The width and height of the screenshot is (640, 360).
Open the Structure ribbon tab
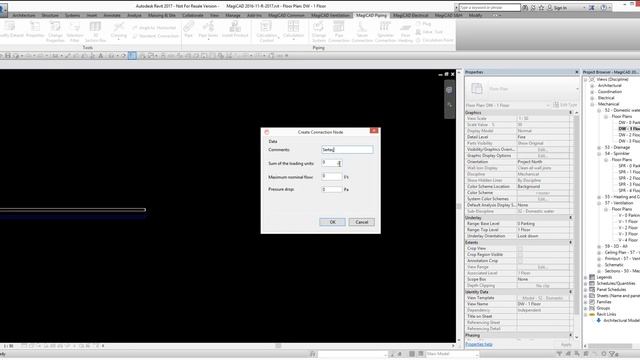pos(50,15)
